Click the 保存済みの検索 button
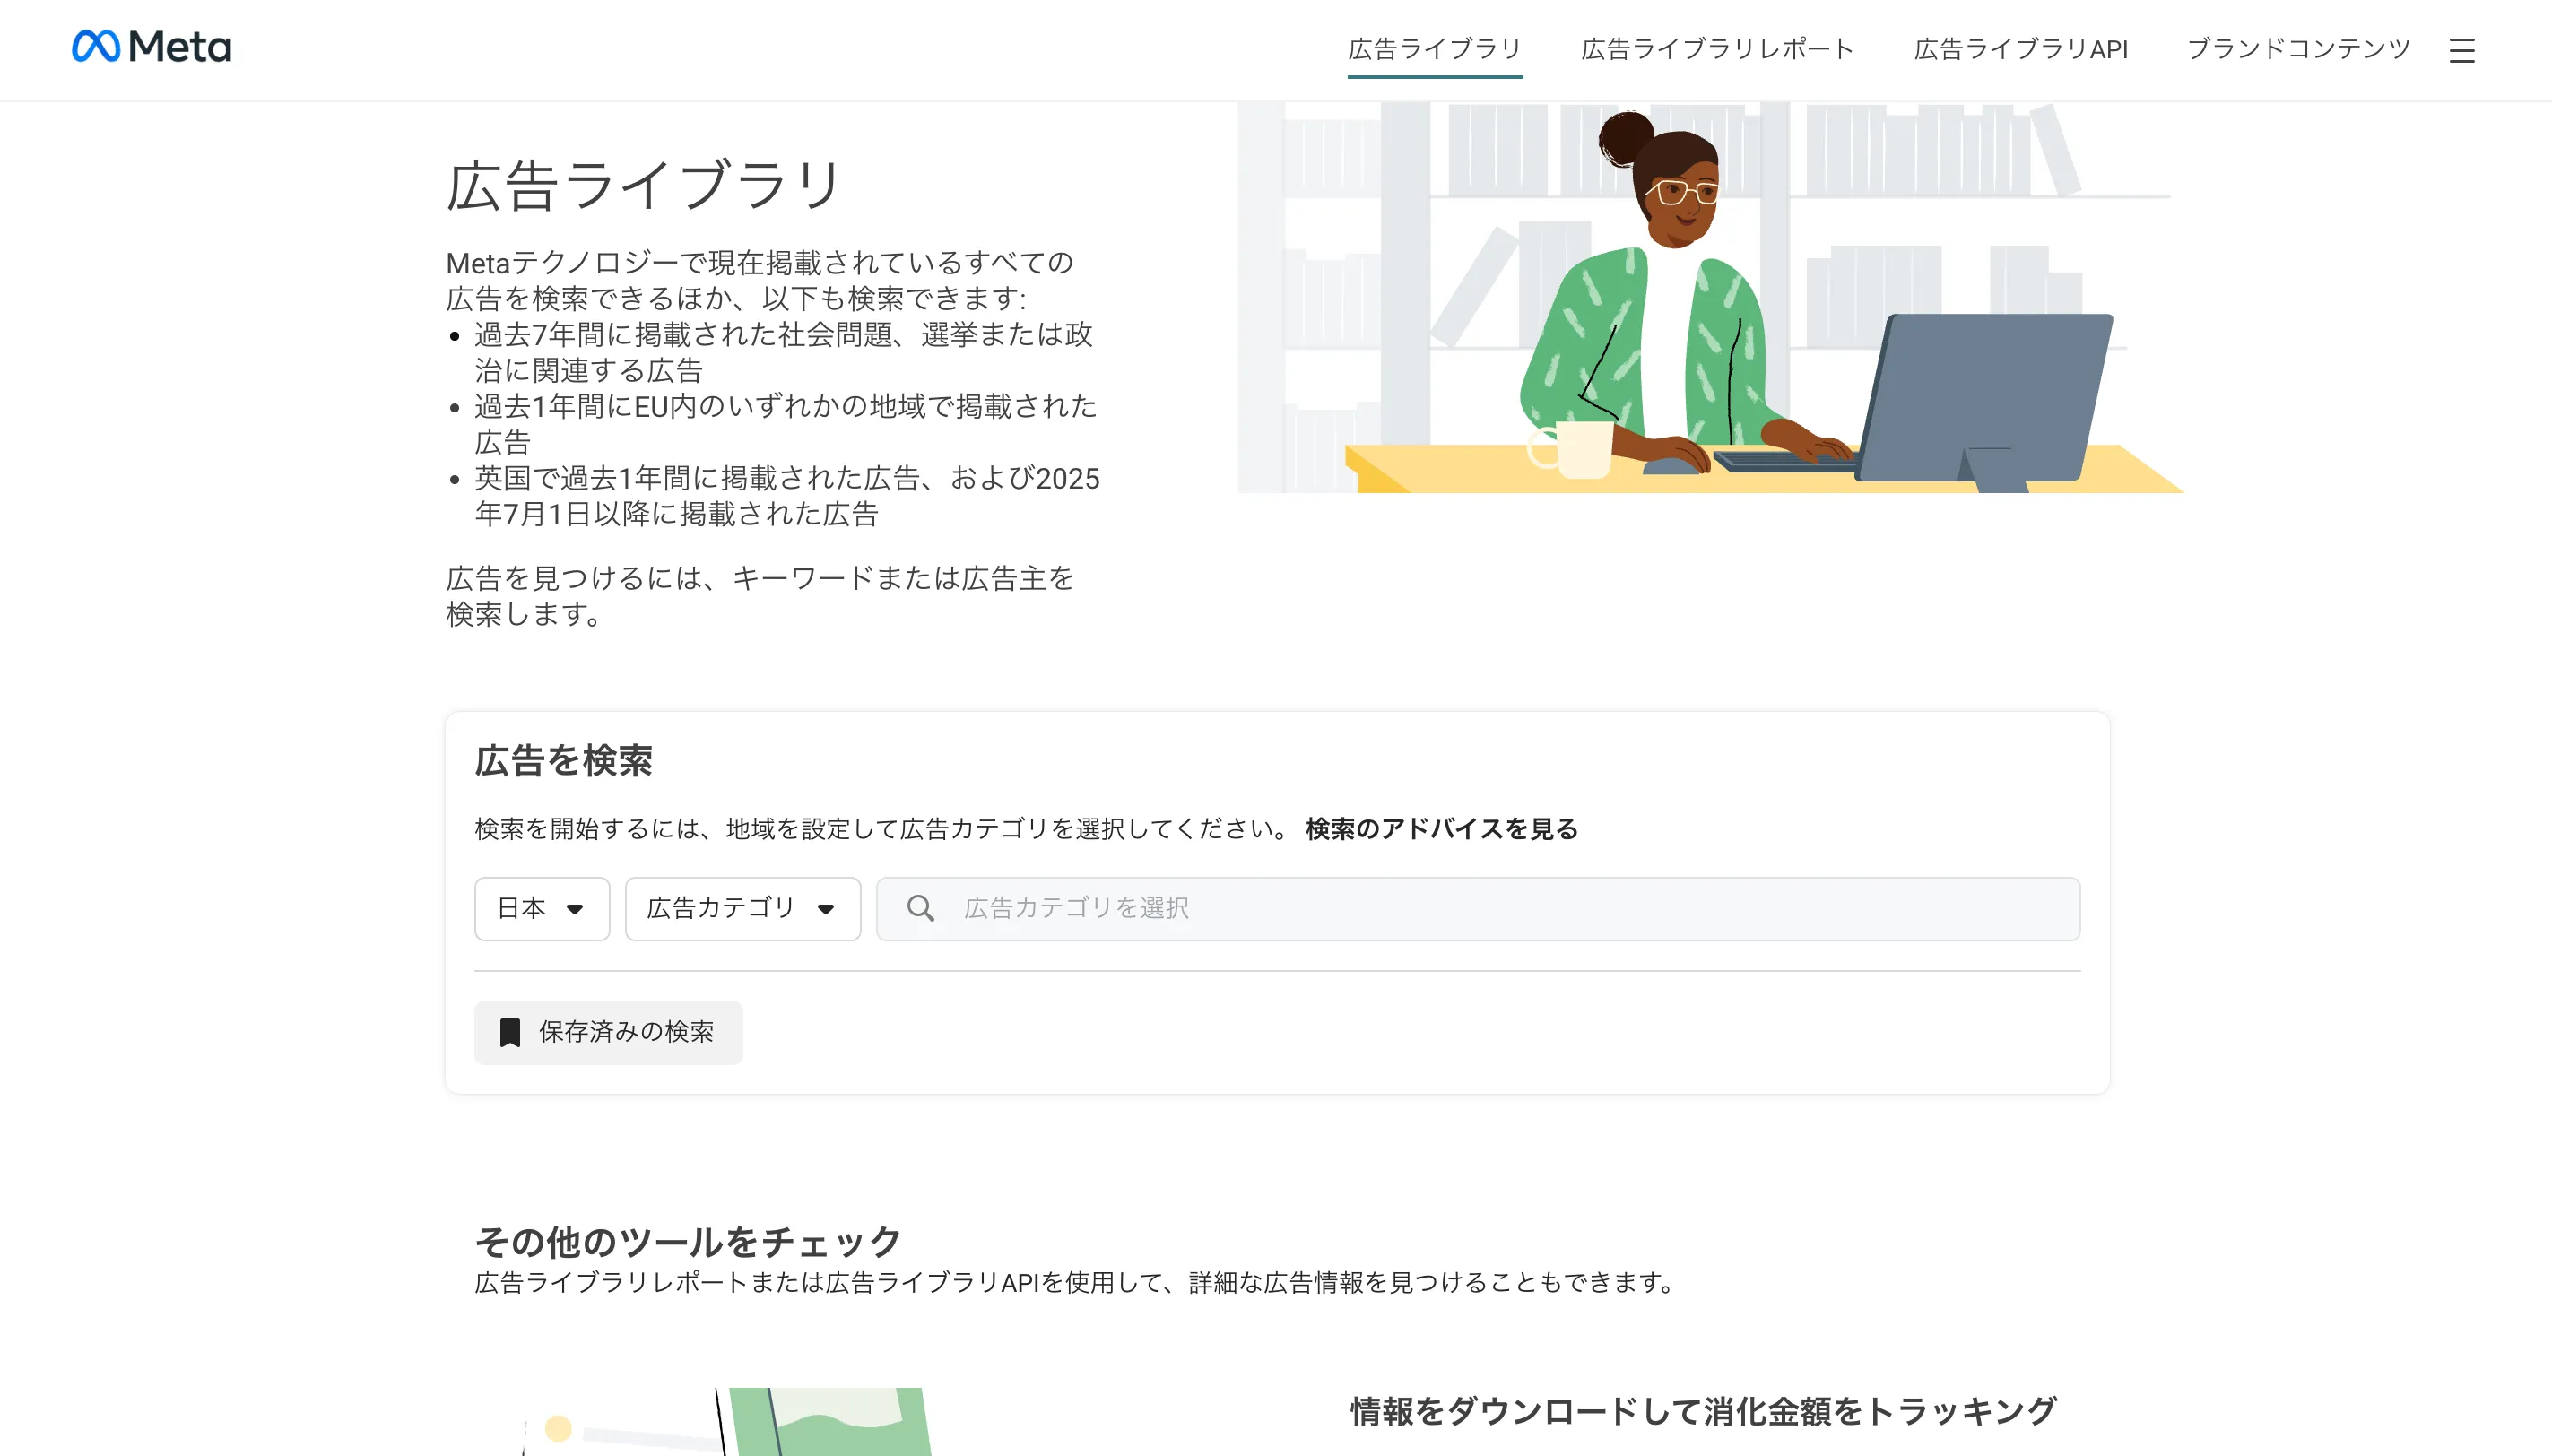 click(x=608, y=1032)
